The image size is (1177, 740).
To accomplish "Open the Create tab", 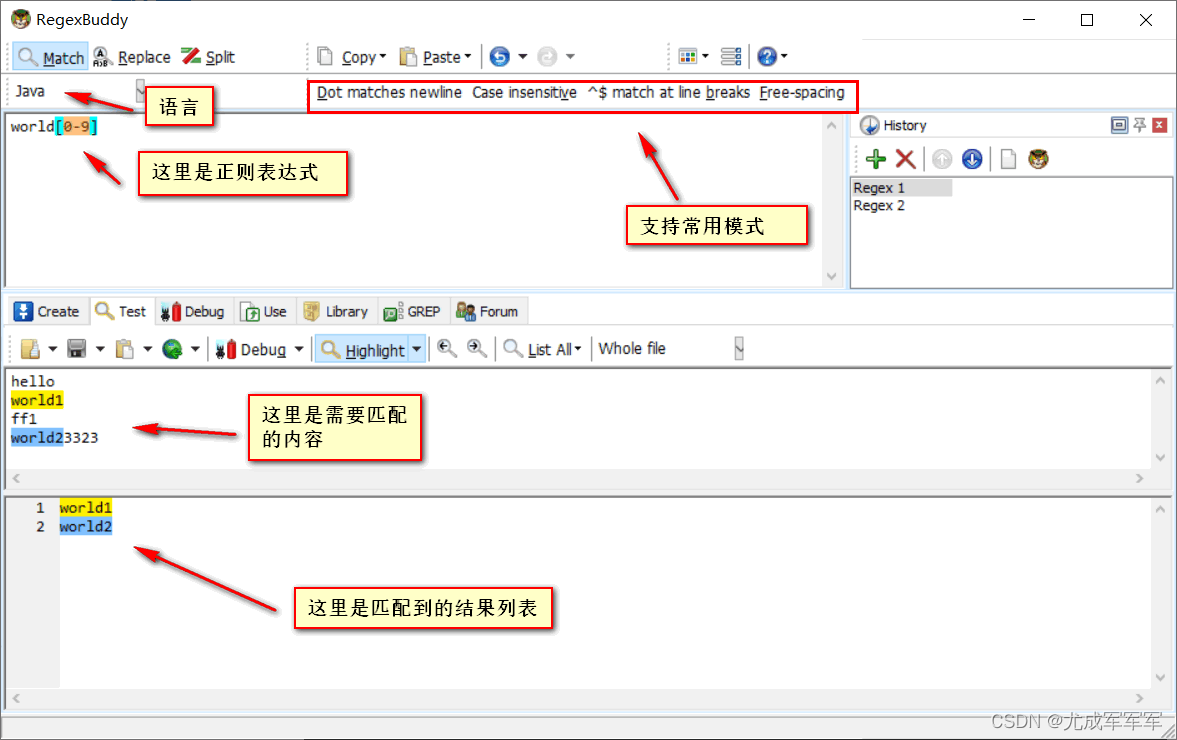I will pos(47,311).
